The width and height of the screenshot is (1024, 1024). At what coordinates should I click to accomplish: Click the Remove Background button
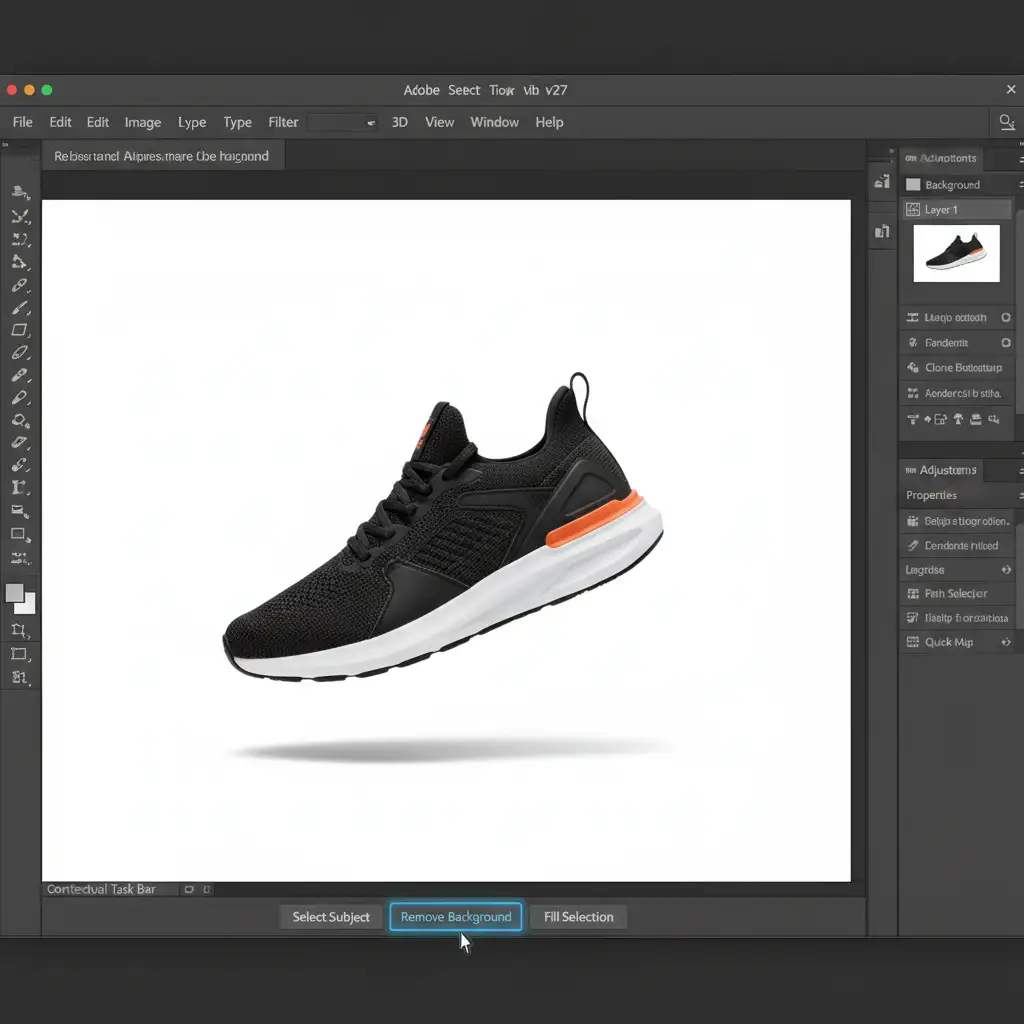(456, 917)
